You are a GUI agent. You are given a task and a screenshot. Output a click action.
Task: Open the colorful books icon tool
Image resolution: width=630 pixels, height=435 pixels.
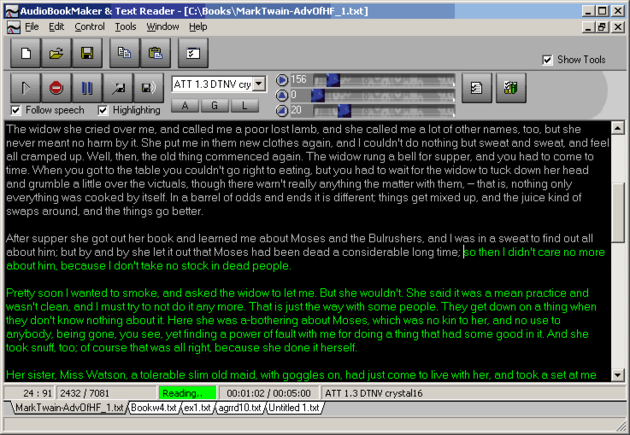[x=511, y=88]
